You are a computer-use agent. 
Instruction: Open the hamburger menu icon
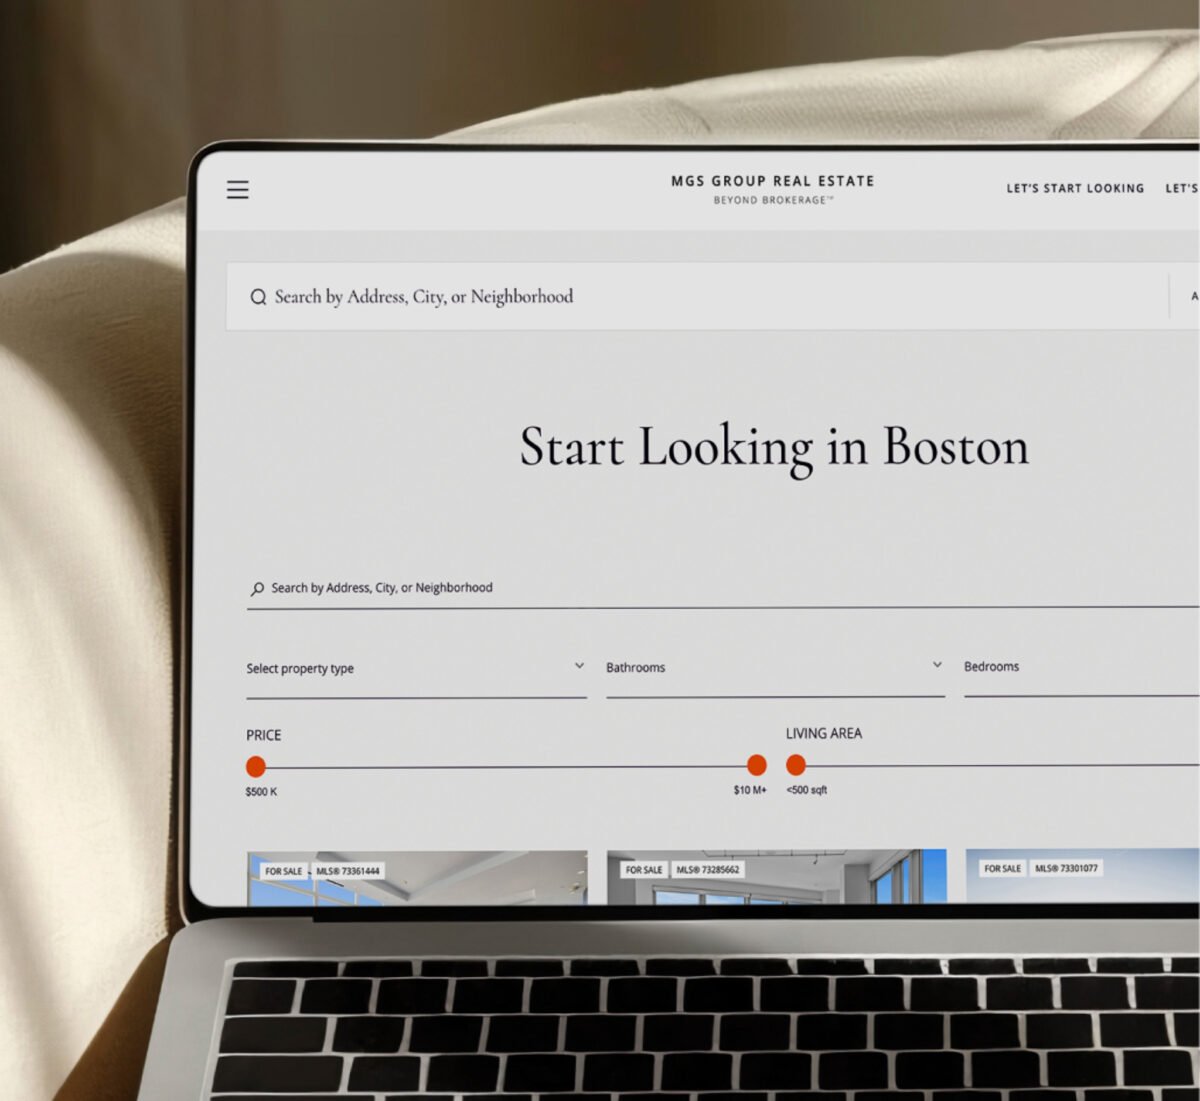pos(237,189)
